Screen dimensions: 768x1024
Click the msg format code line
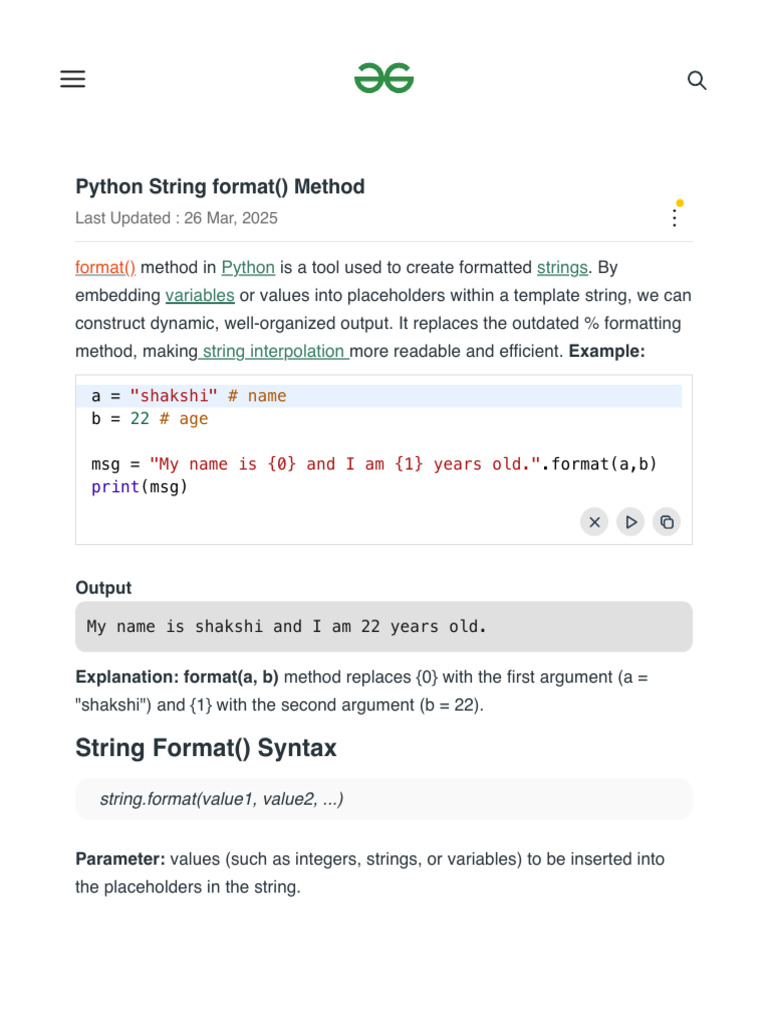coord(374,464)
